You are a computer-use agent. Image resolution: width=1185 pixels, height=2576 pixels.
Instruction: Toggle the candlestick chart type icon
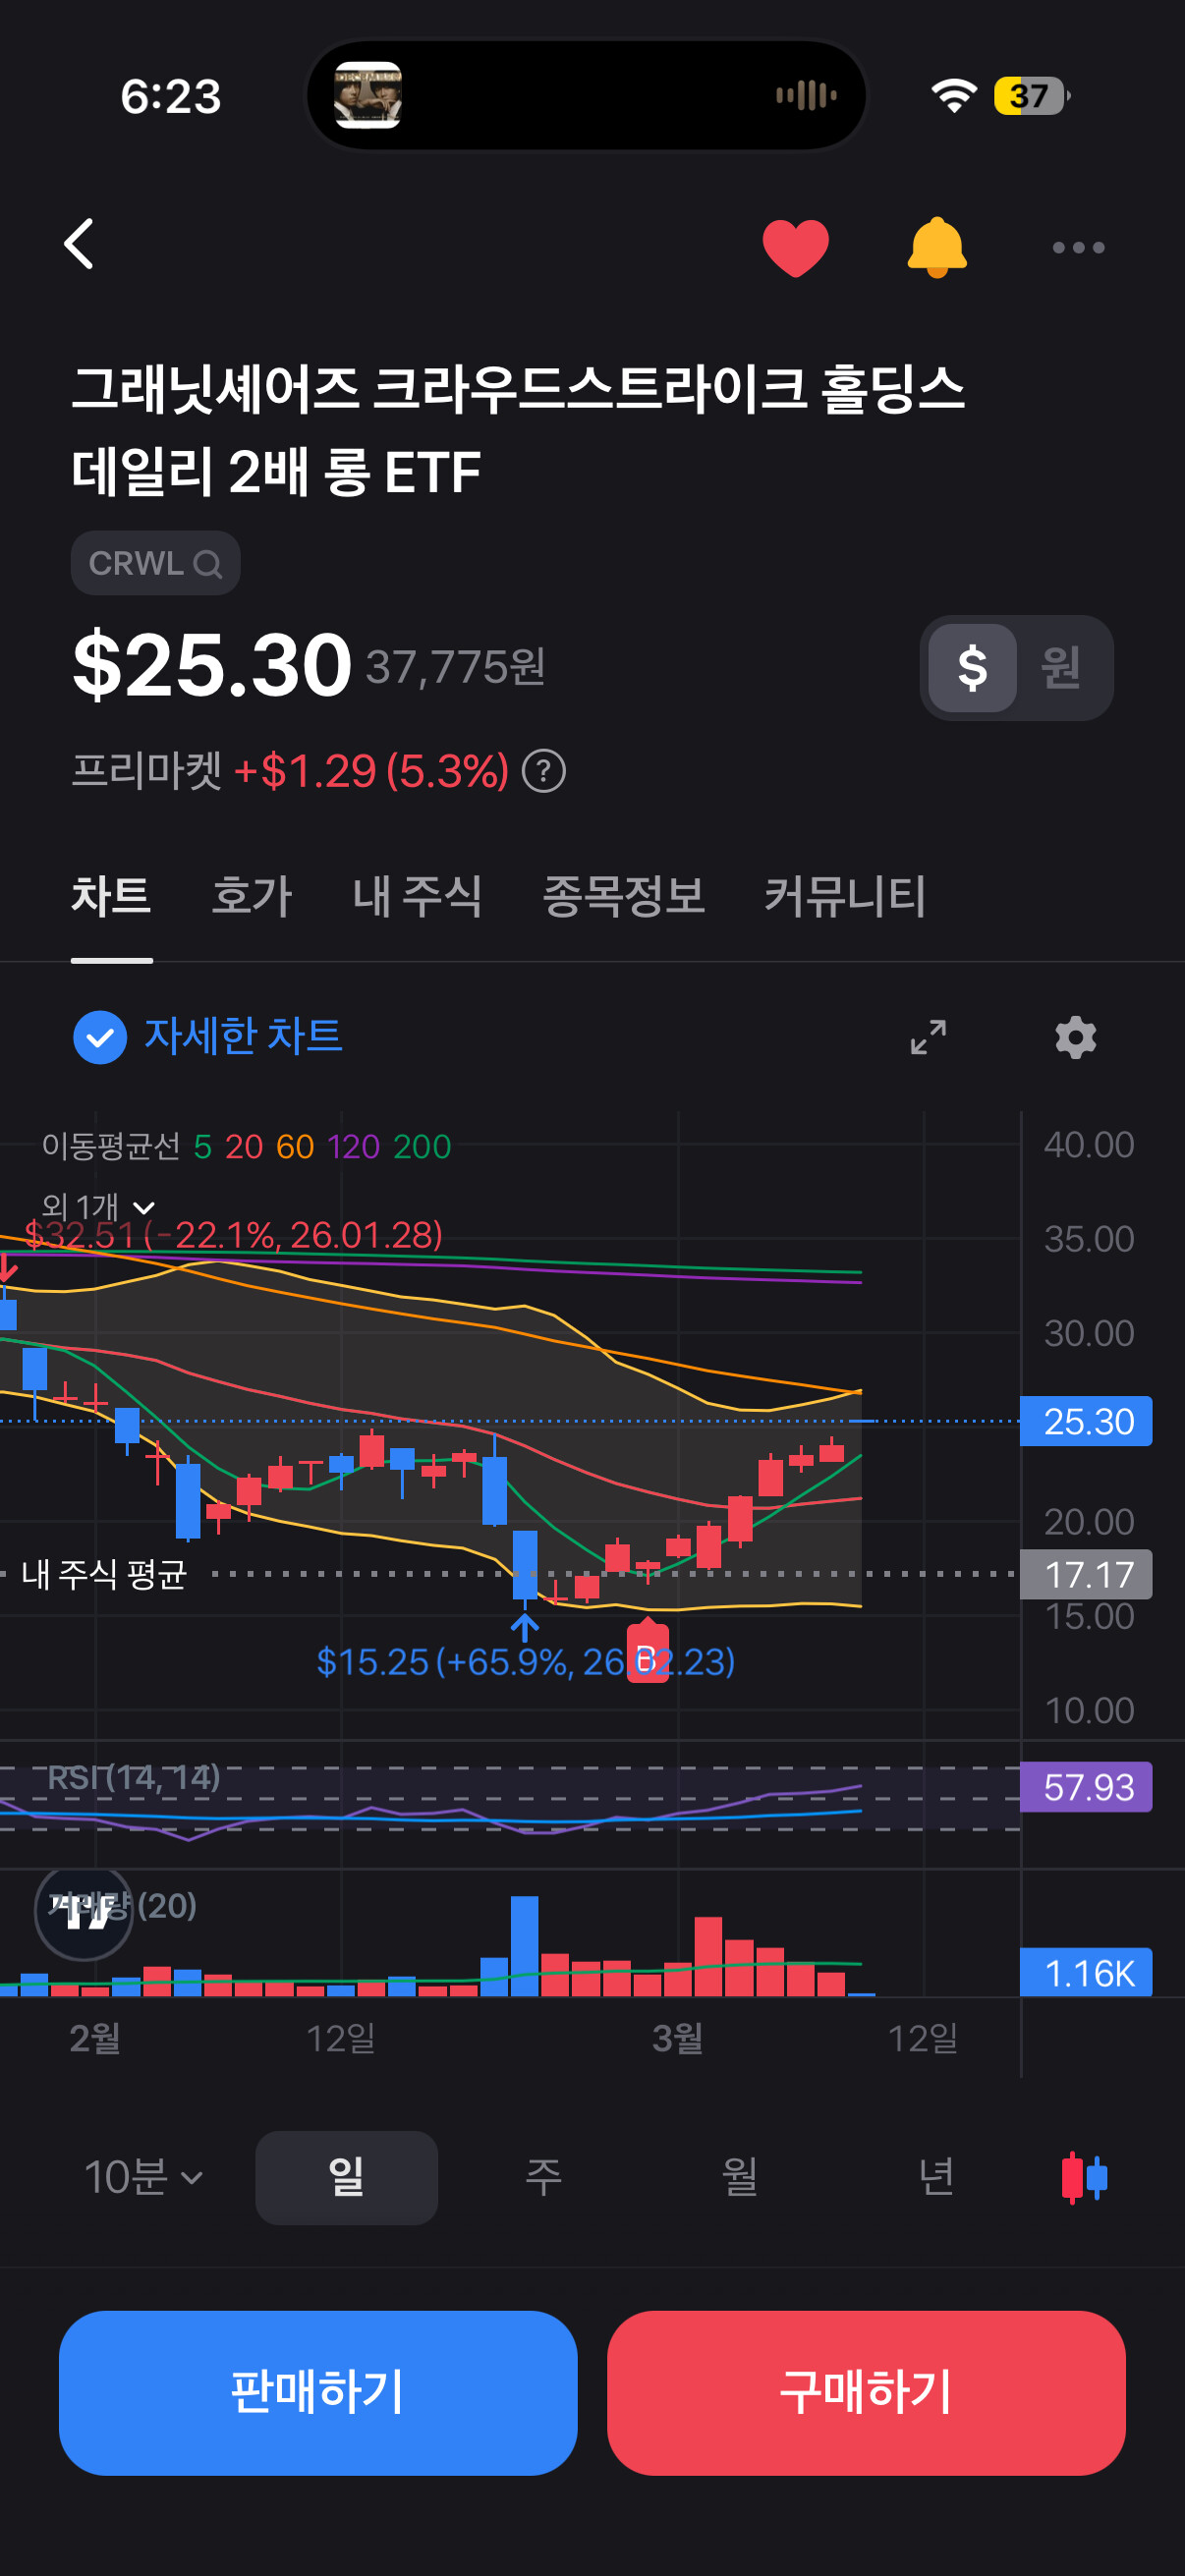(x=1084, y=2177)
